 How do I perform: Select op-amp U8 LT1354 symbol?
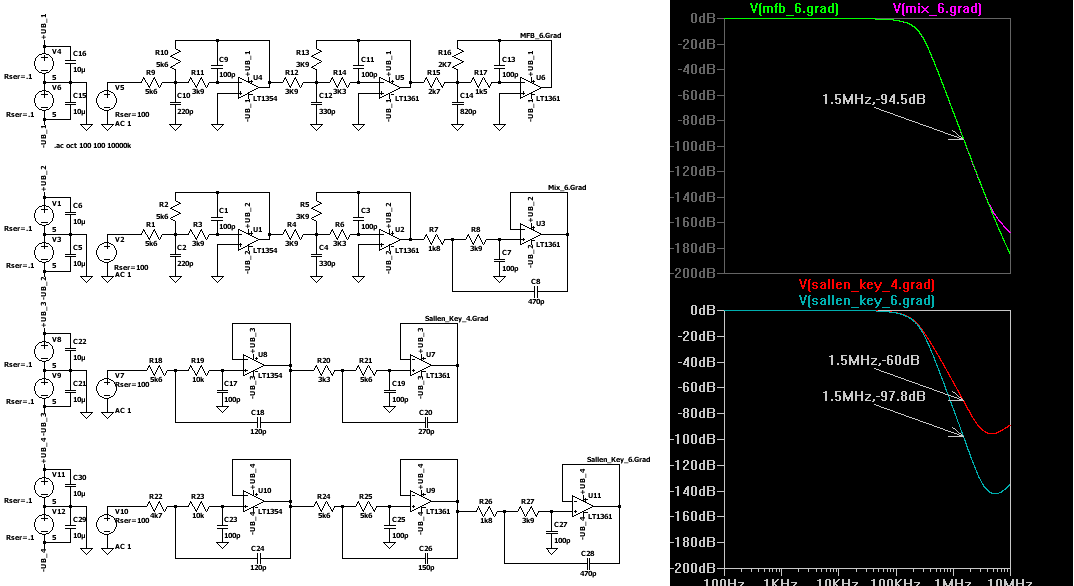252,364
